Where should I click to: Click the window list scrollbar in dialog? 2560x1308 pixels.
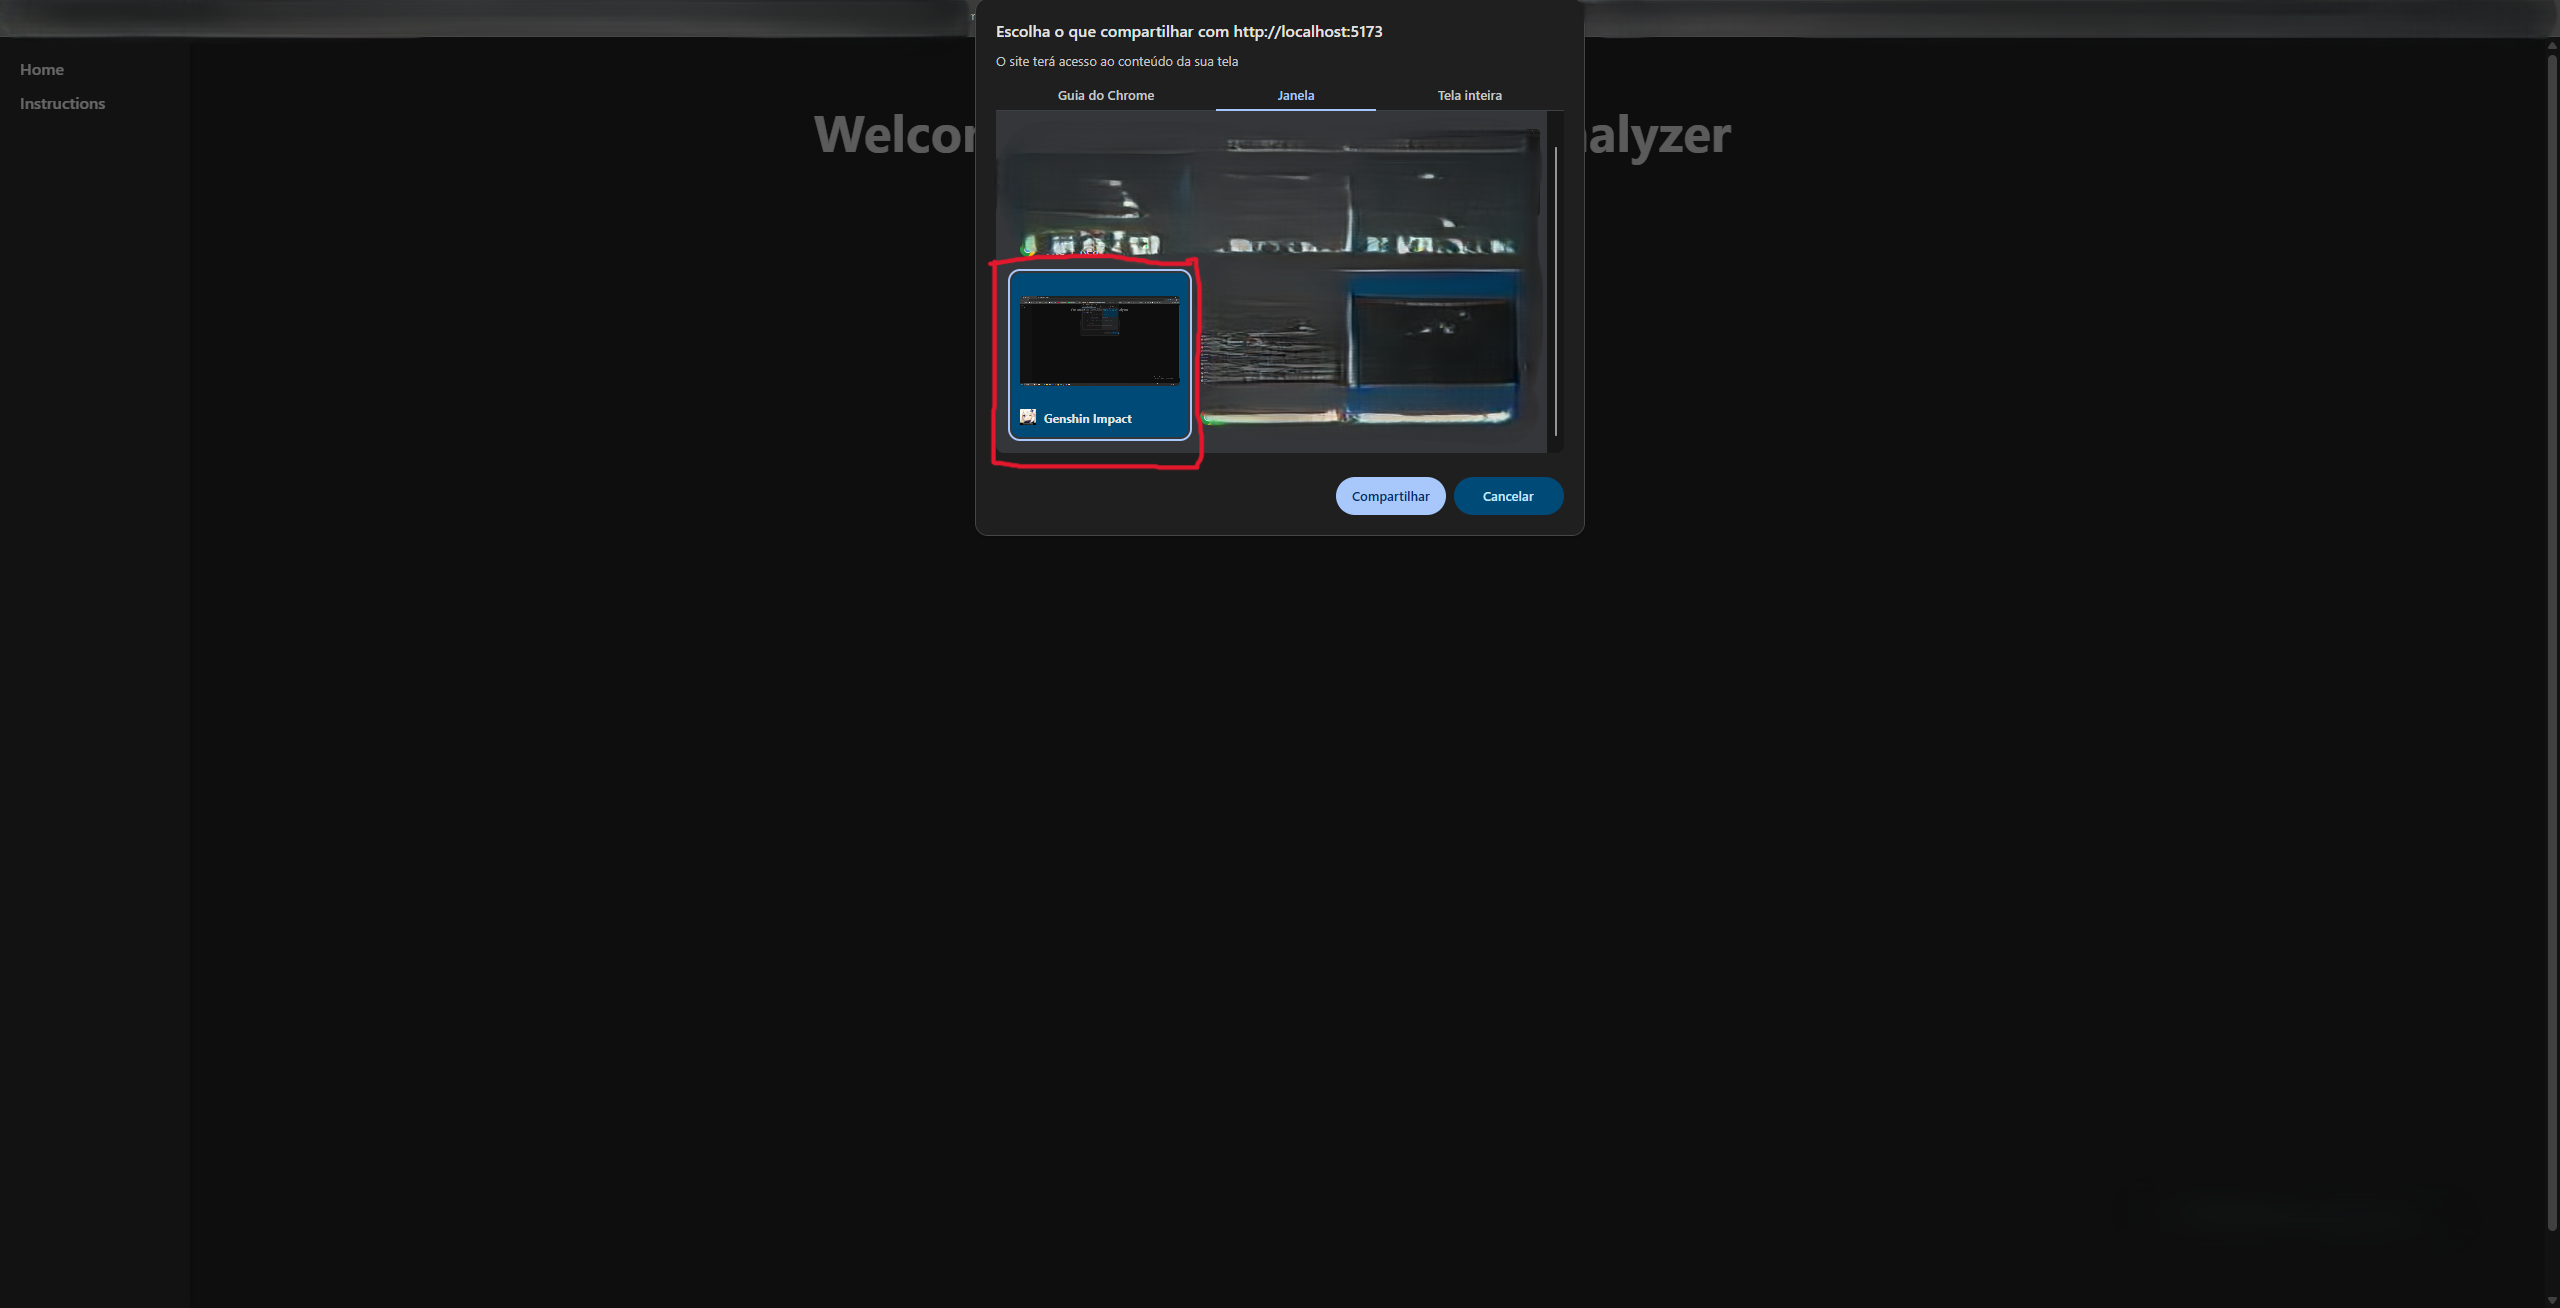click(x=1555, y=290)
